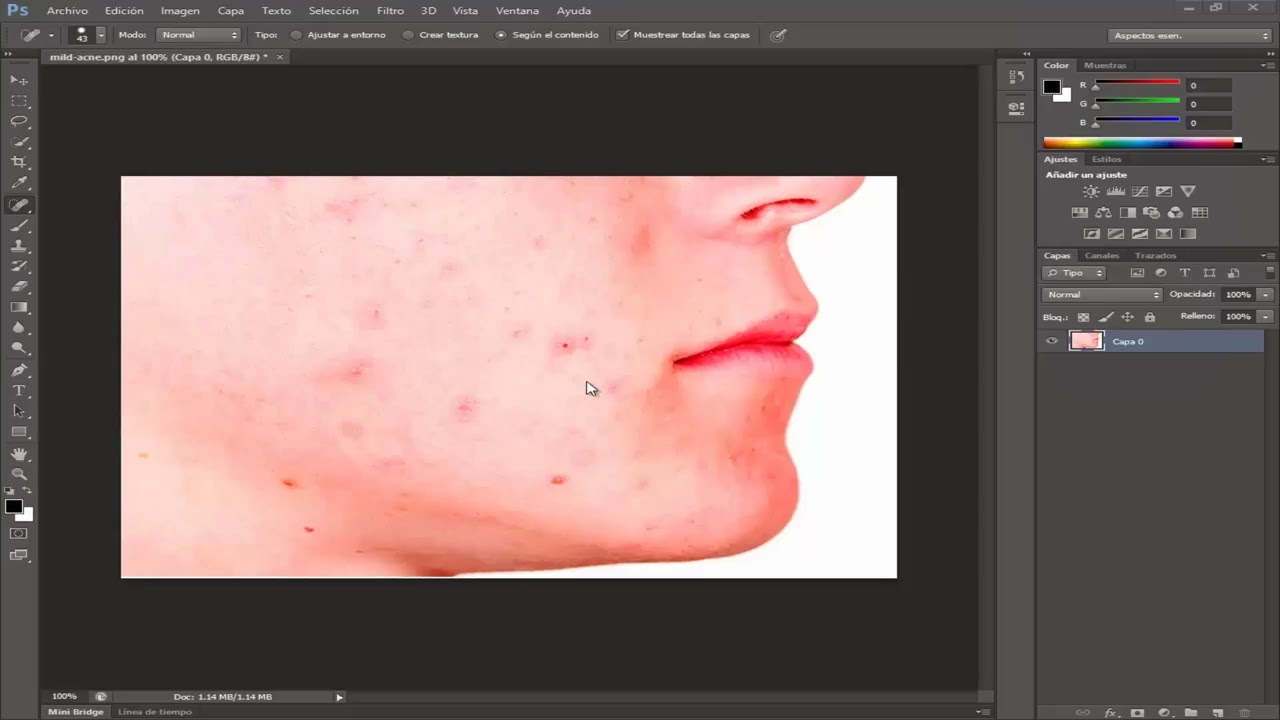Open the Mini Bridge tab

tap(76, 712)
